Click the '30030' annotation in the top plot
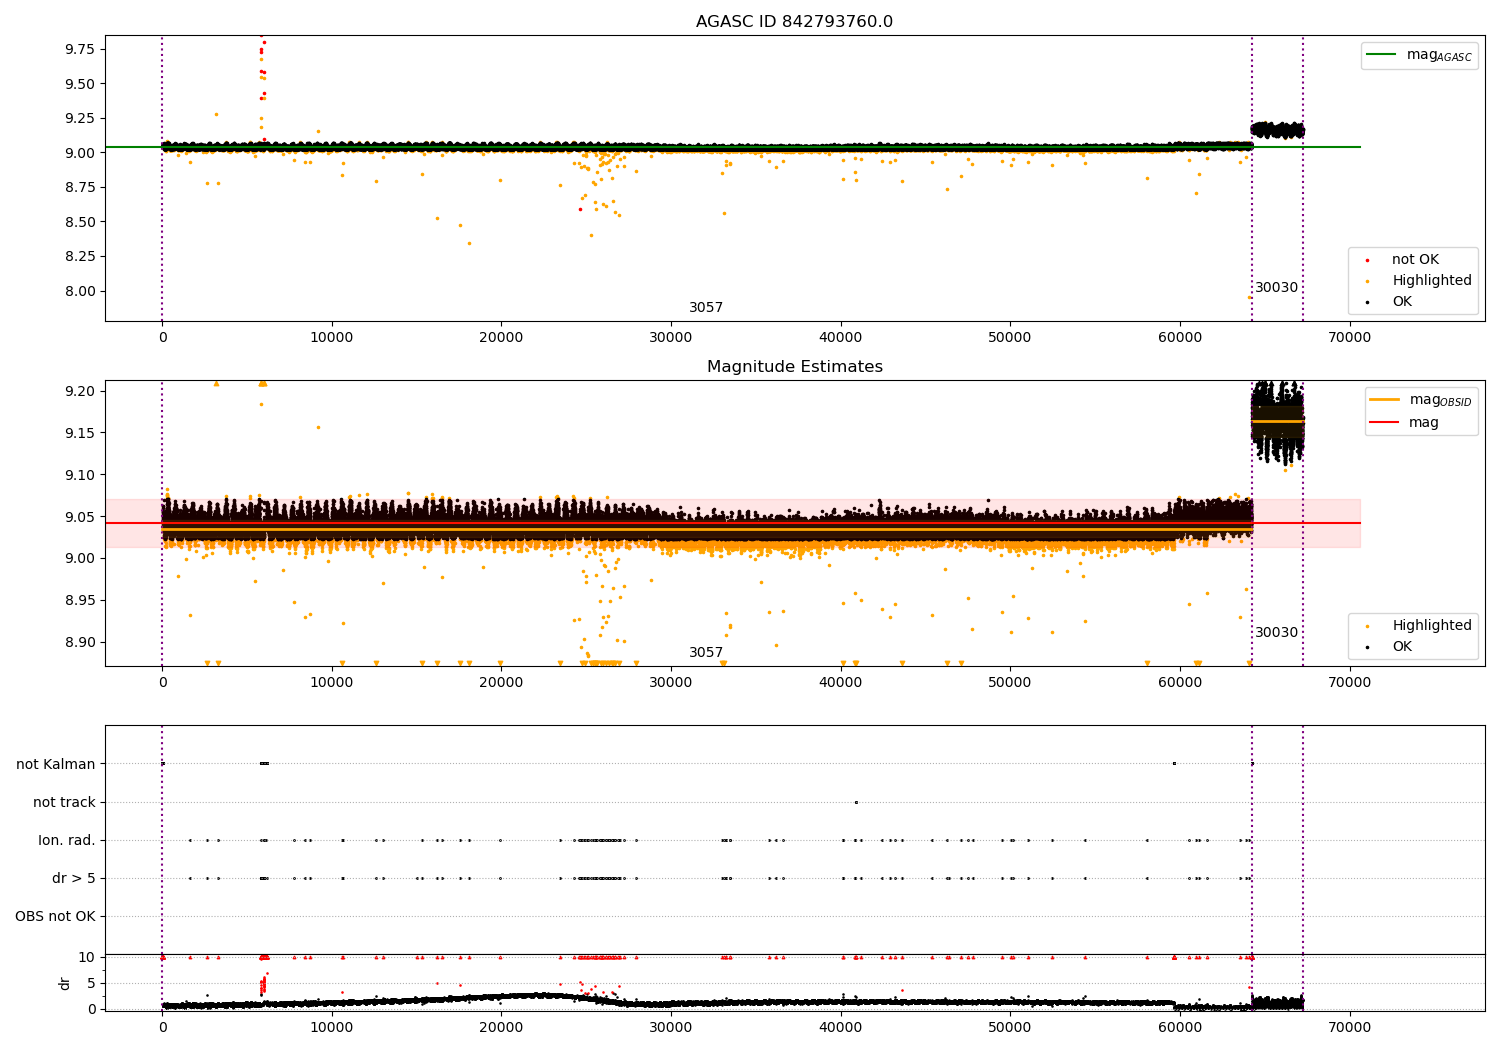The height and width of the screenshot is (1050, 1500). [x=1277, y=288]
